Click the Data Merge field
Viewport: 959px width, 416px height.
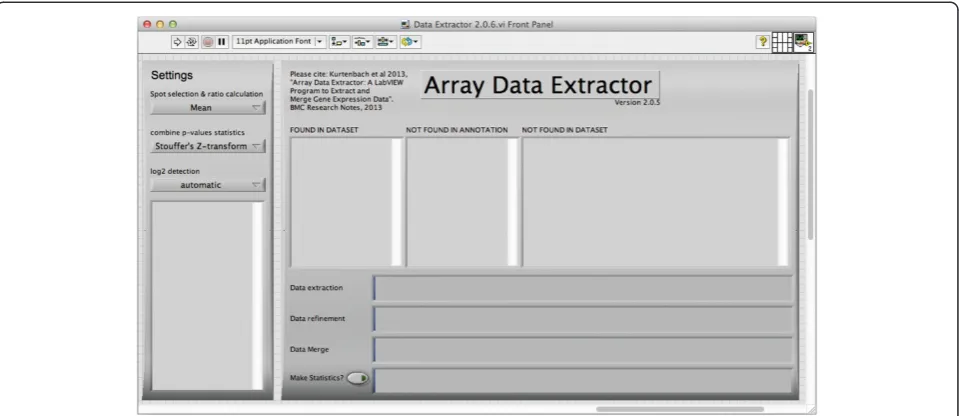click(583, 349)
